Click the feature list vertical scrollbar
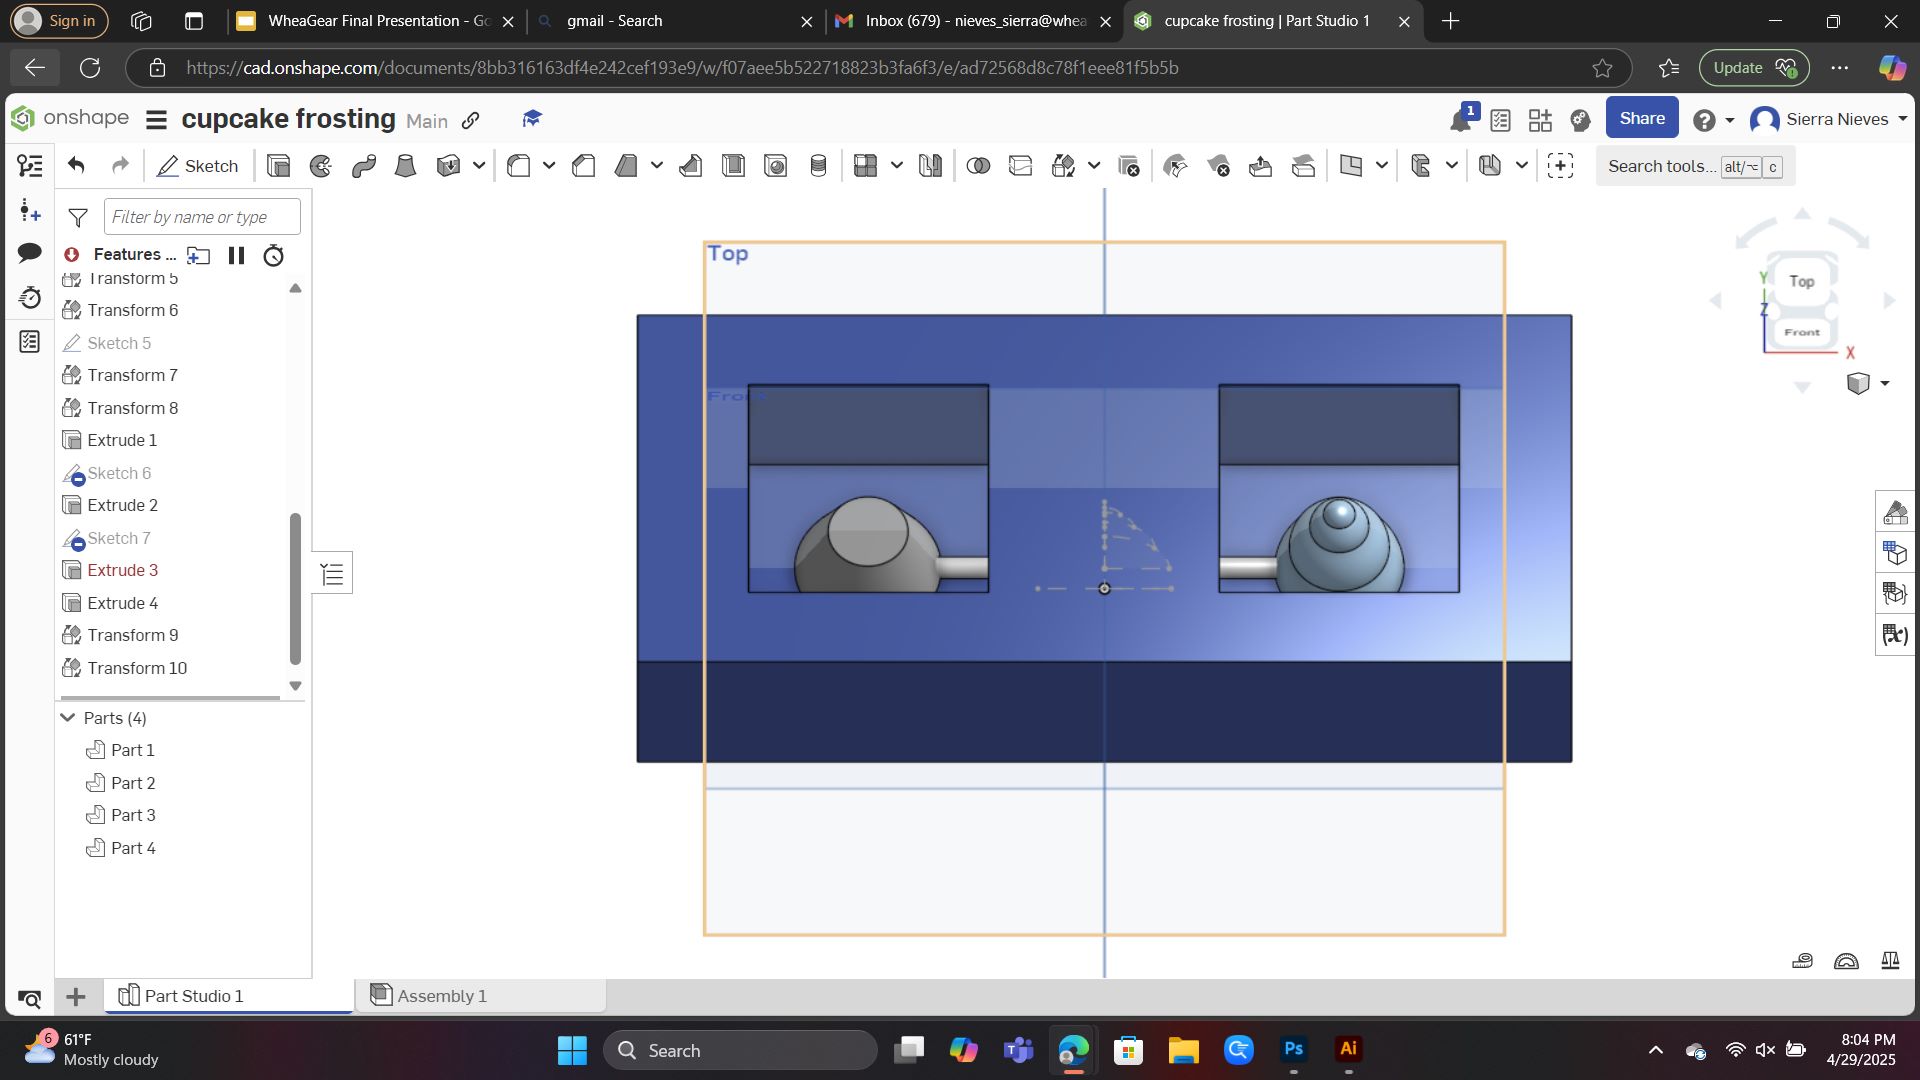 pyautogui.click(x=295, y=588)
